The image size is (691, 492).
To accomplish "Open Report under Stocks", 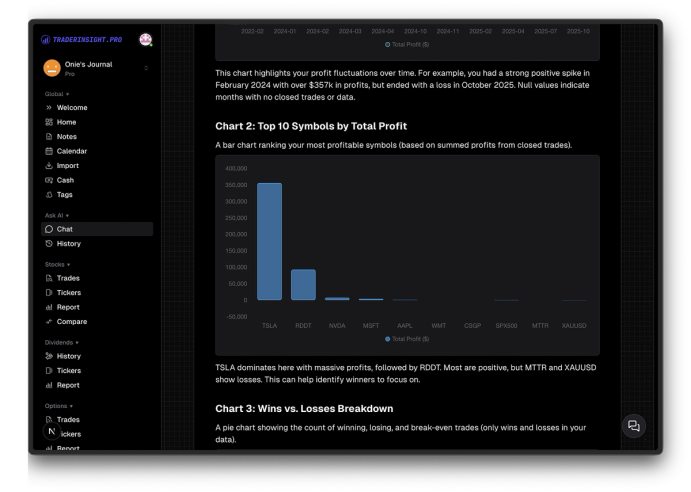I will 68,307.
